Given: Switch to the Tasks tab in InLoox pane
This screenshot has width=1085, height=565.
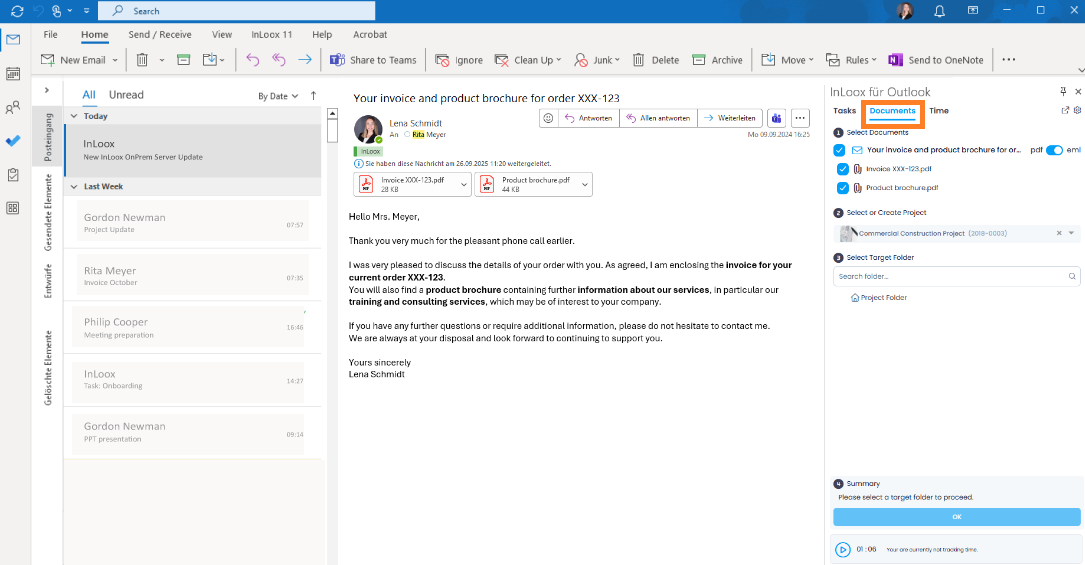Looking at the screenshot, I should pyautogui.click(x=844, y=111).
